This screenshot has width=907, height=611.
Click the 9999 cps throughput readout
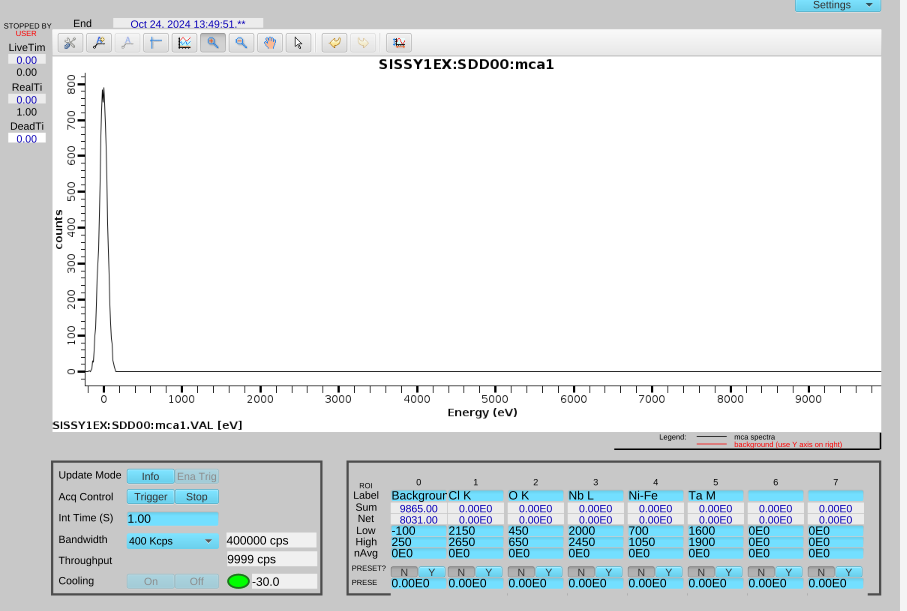(271, 560)
